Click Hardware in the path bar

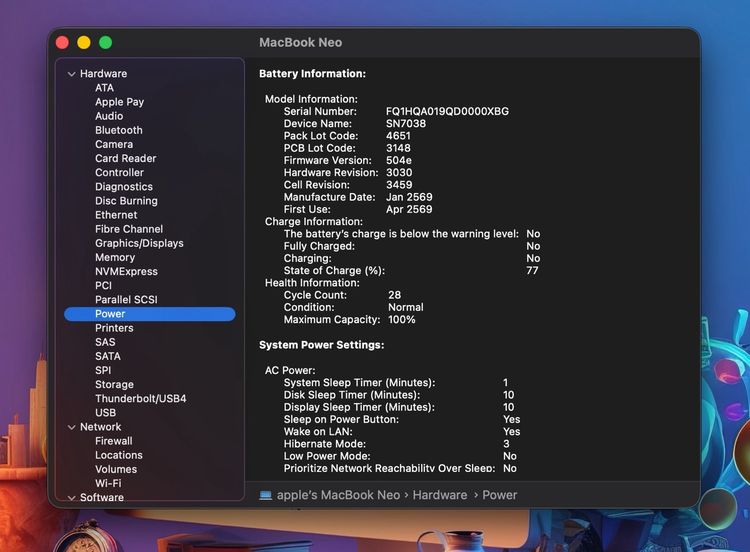pyautogui.click(x=440, y=495)
